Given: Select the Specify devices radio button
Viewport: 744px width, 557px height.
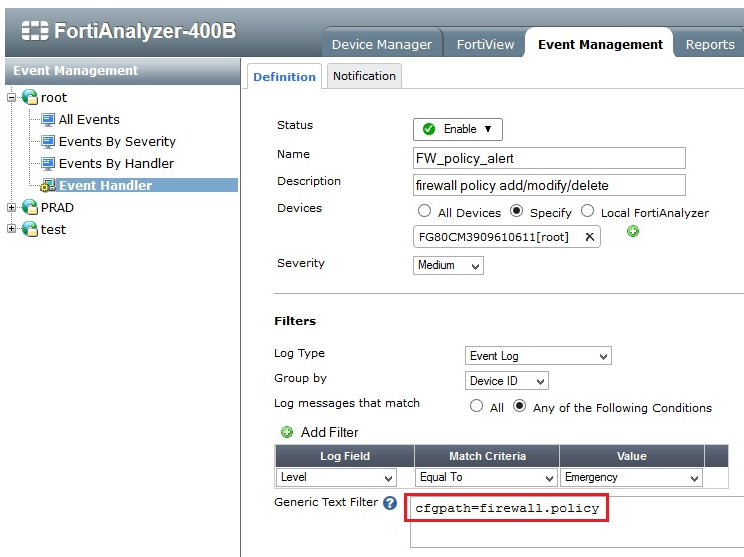Looking at the screenshot, I should pos(516,211).
